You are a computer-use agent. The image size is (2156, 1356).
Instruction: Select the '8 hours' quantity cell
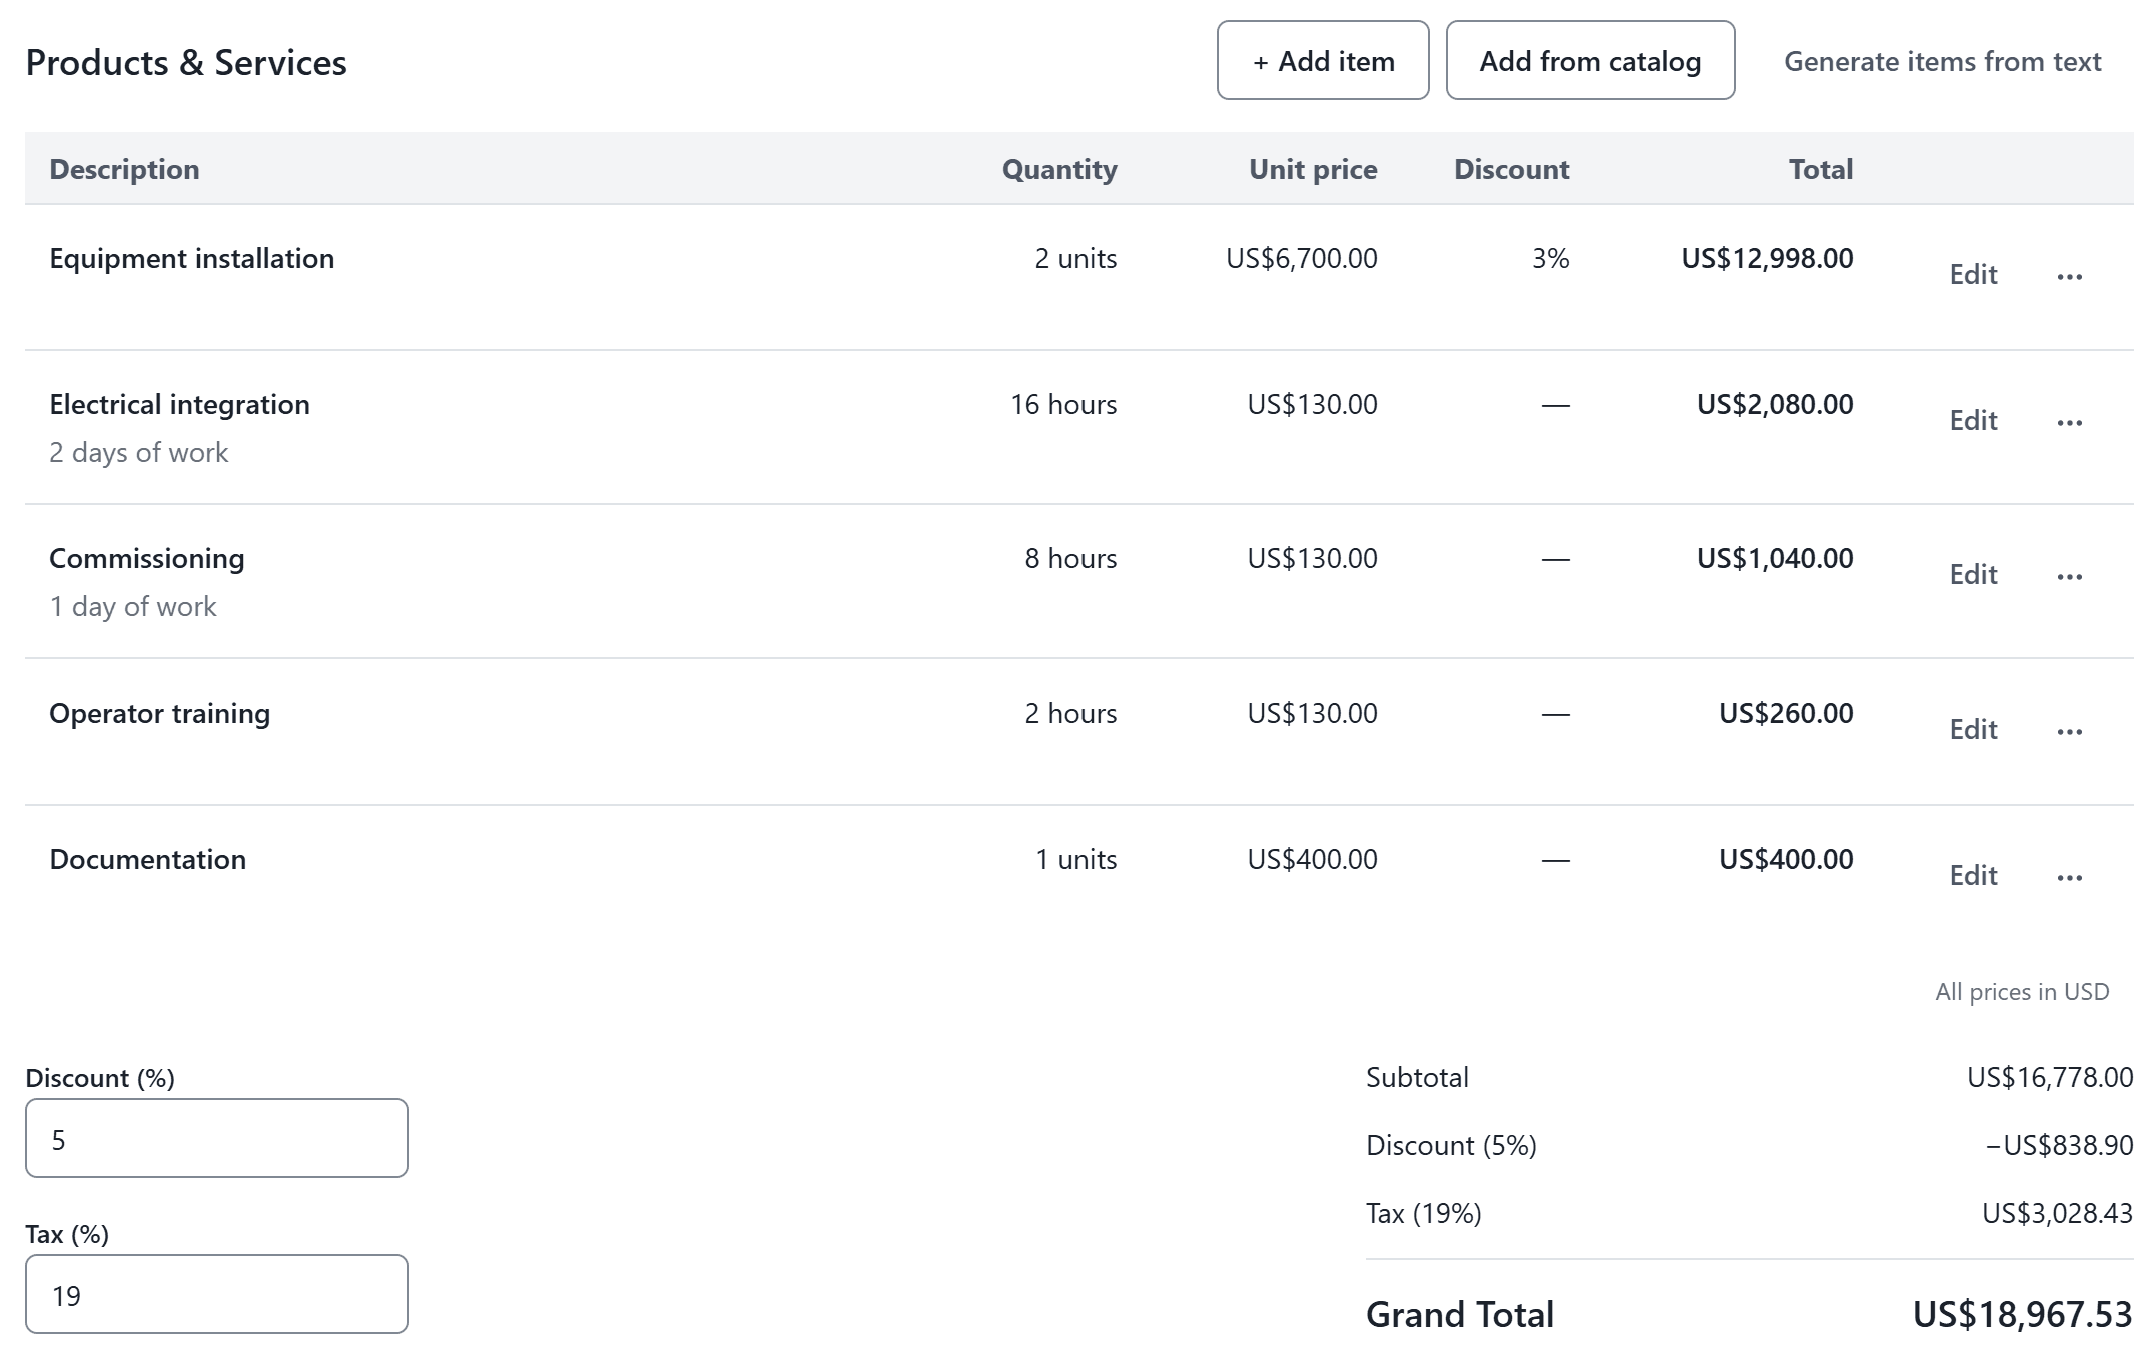(1071, 559)
